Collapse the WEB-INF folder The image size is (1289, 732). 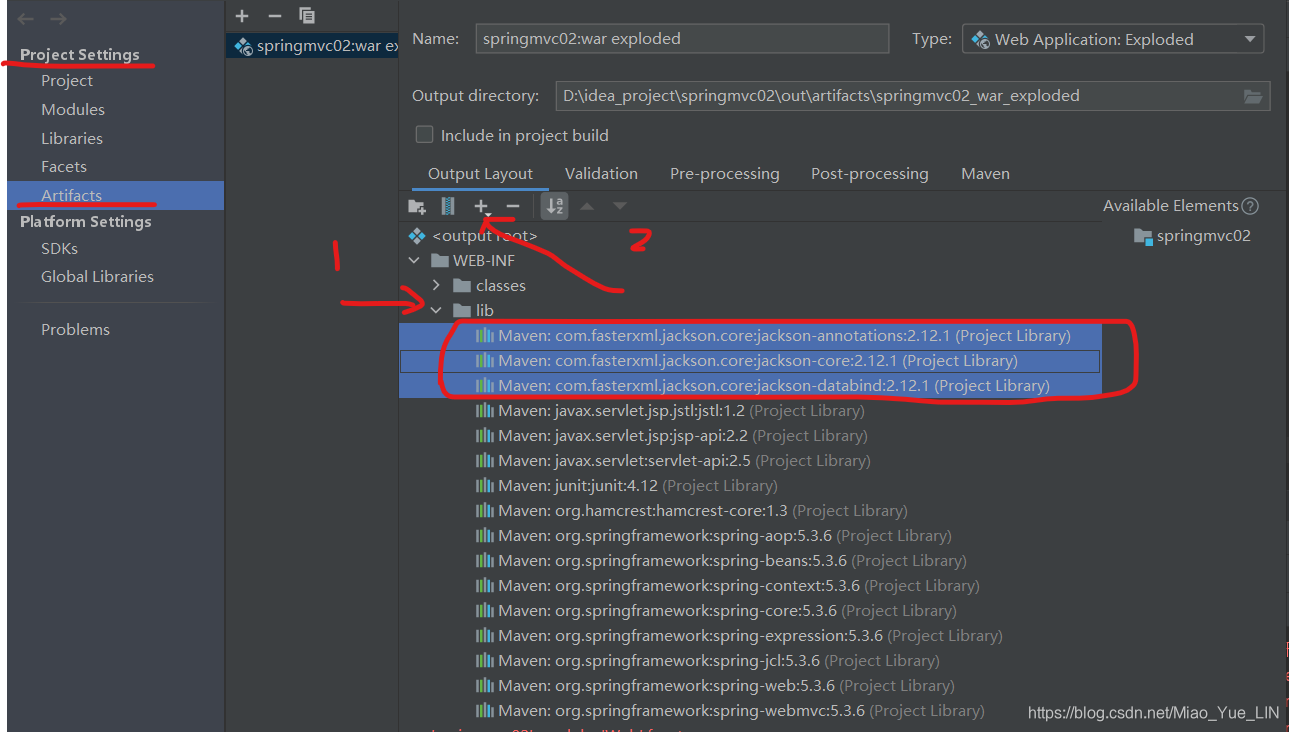[x=414, y=260]
